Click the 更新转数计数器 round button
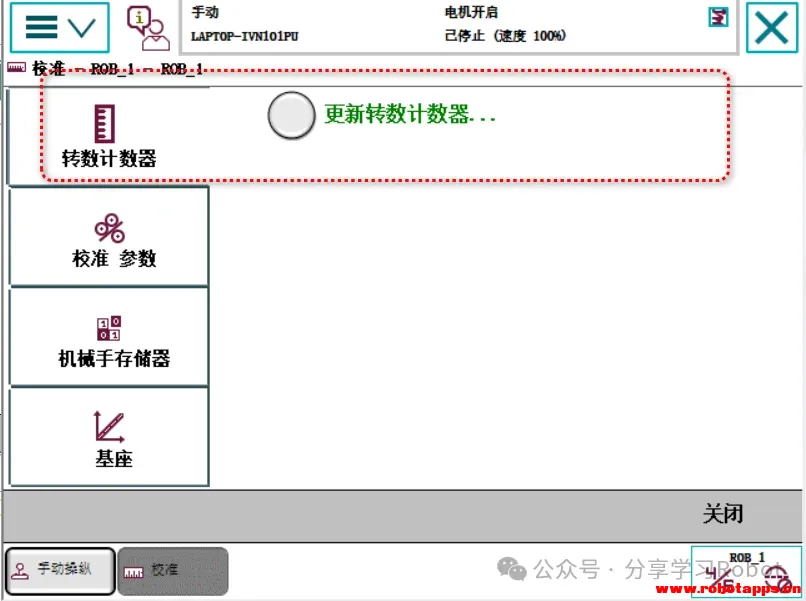Viewport: 806px width, 601px height. pos(291,115)
